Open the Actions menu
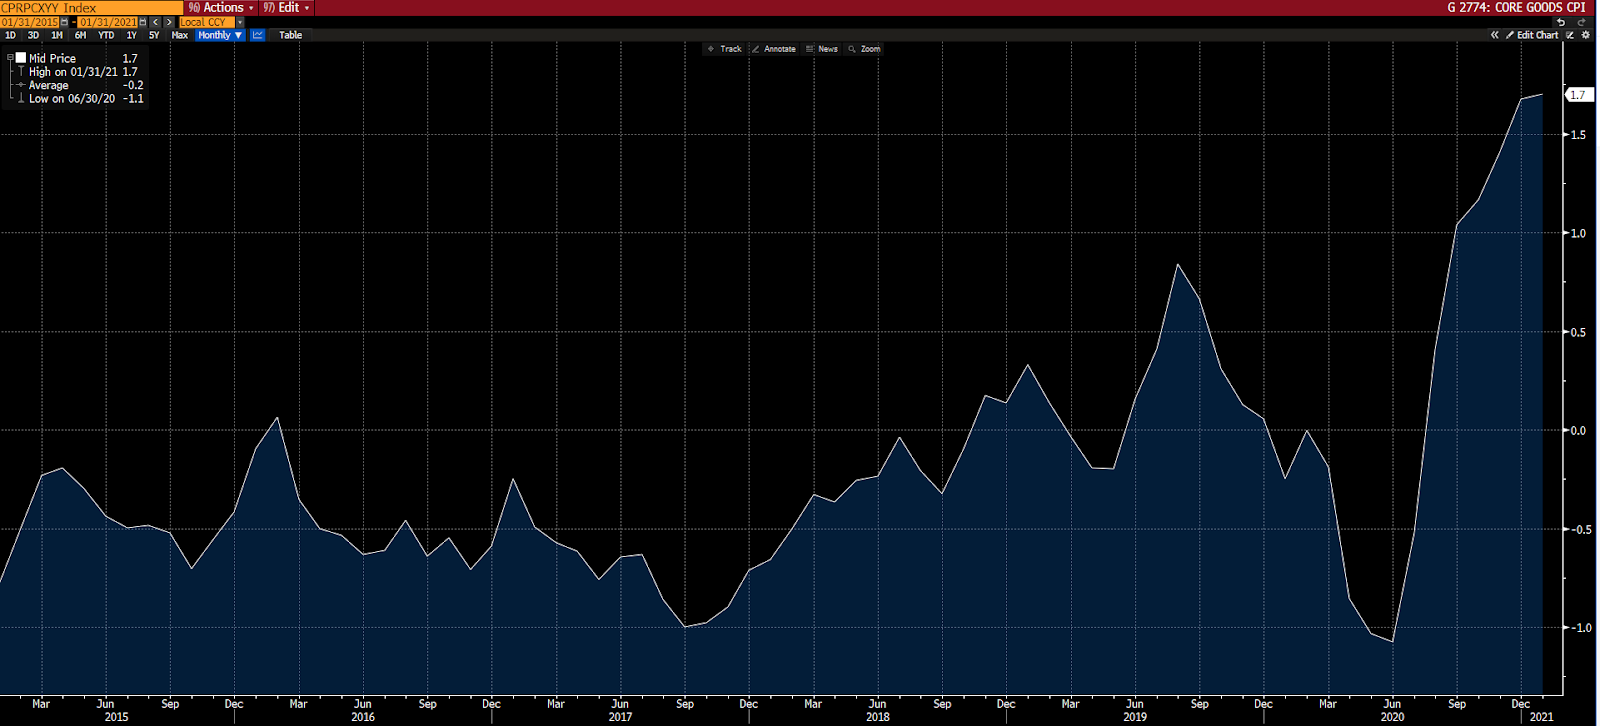The image size is (1600, 726). 221,7
